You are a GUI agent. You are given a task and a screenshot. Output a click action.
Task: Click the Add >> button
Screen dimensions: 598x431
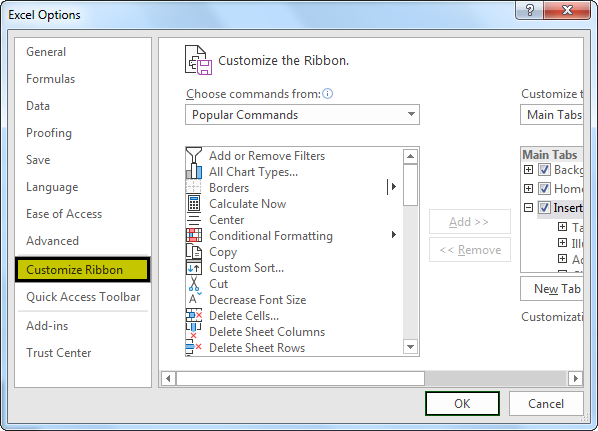click(469, 221)
